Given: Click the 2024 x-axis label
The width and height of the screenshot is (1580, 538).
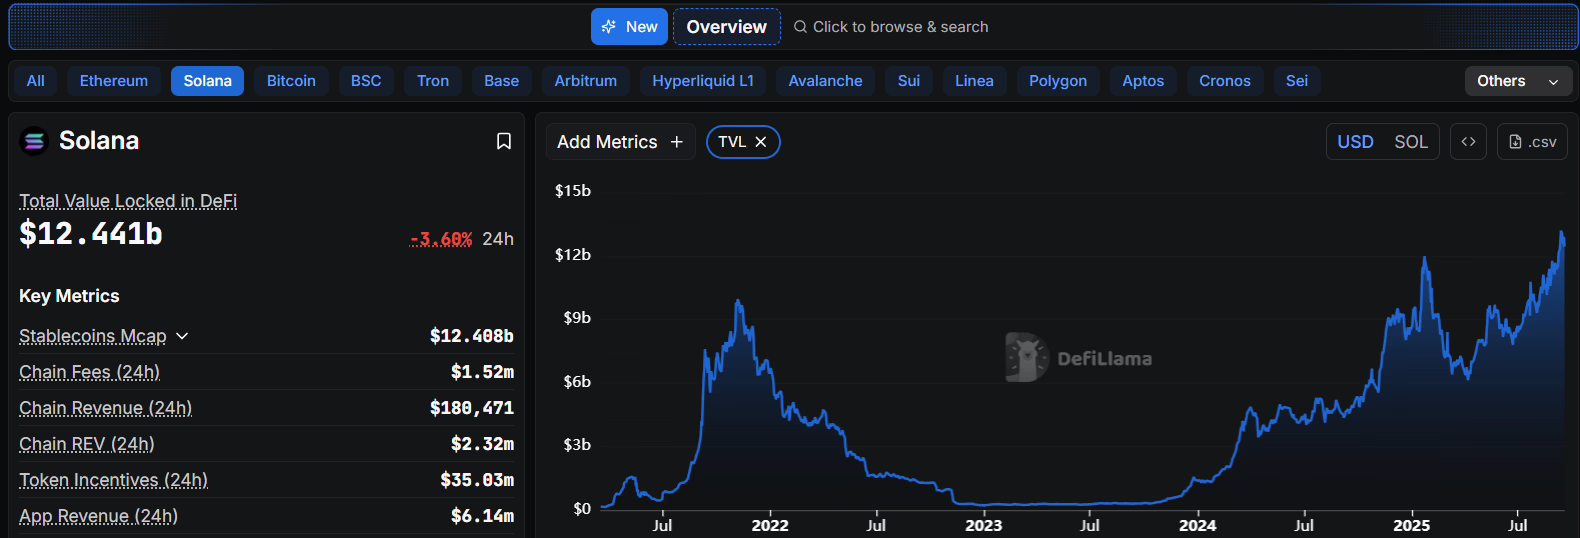Looking at the screenshot, I should click(1198, 525).
